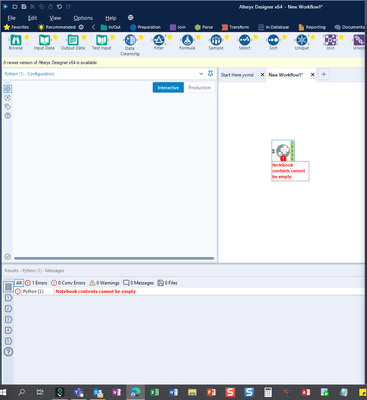Open the Edit menu
Screen dimensions: 367x400
click(x=32, y=18)
